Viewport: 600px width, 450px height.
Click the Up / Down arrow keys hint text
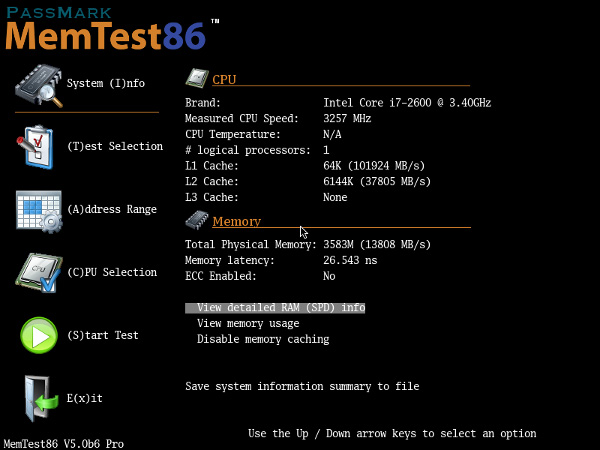tap(392, 434)
